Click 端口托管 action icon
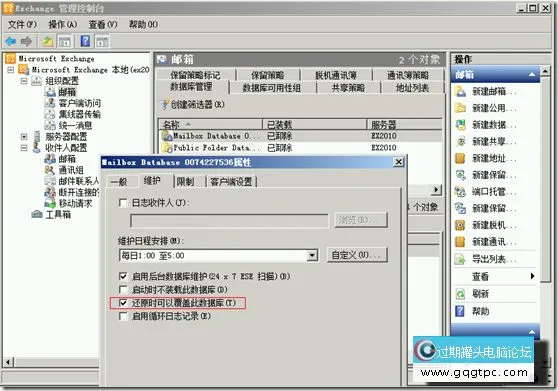The width and height of the screenshot is (558, 391). [x=460, y=192]
